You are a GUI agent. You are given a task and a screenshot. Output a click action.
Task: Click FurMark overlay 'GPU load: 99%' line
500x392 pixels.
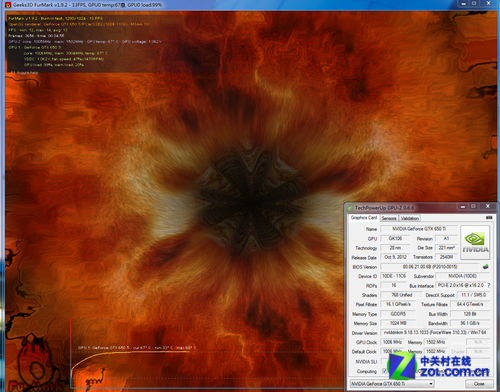pos(54,65)
